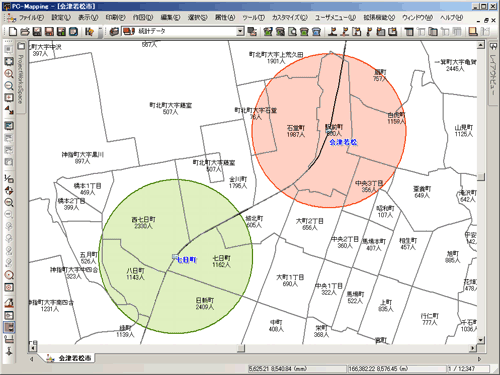The width and height of the screenshot is (500, 375).
Task: Select the Zoom Out magnifier tool
Action: [9, 86]
